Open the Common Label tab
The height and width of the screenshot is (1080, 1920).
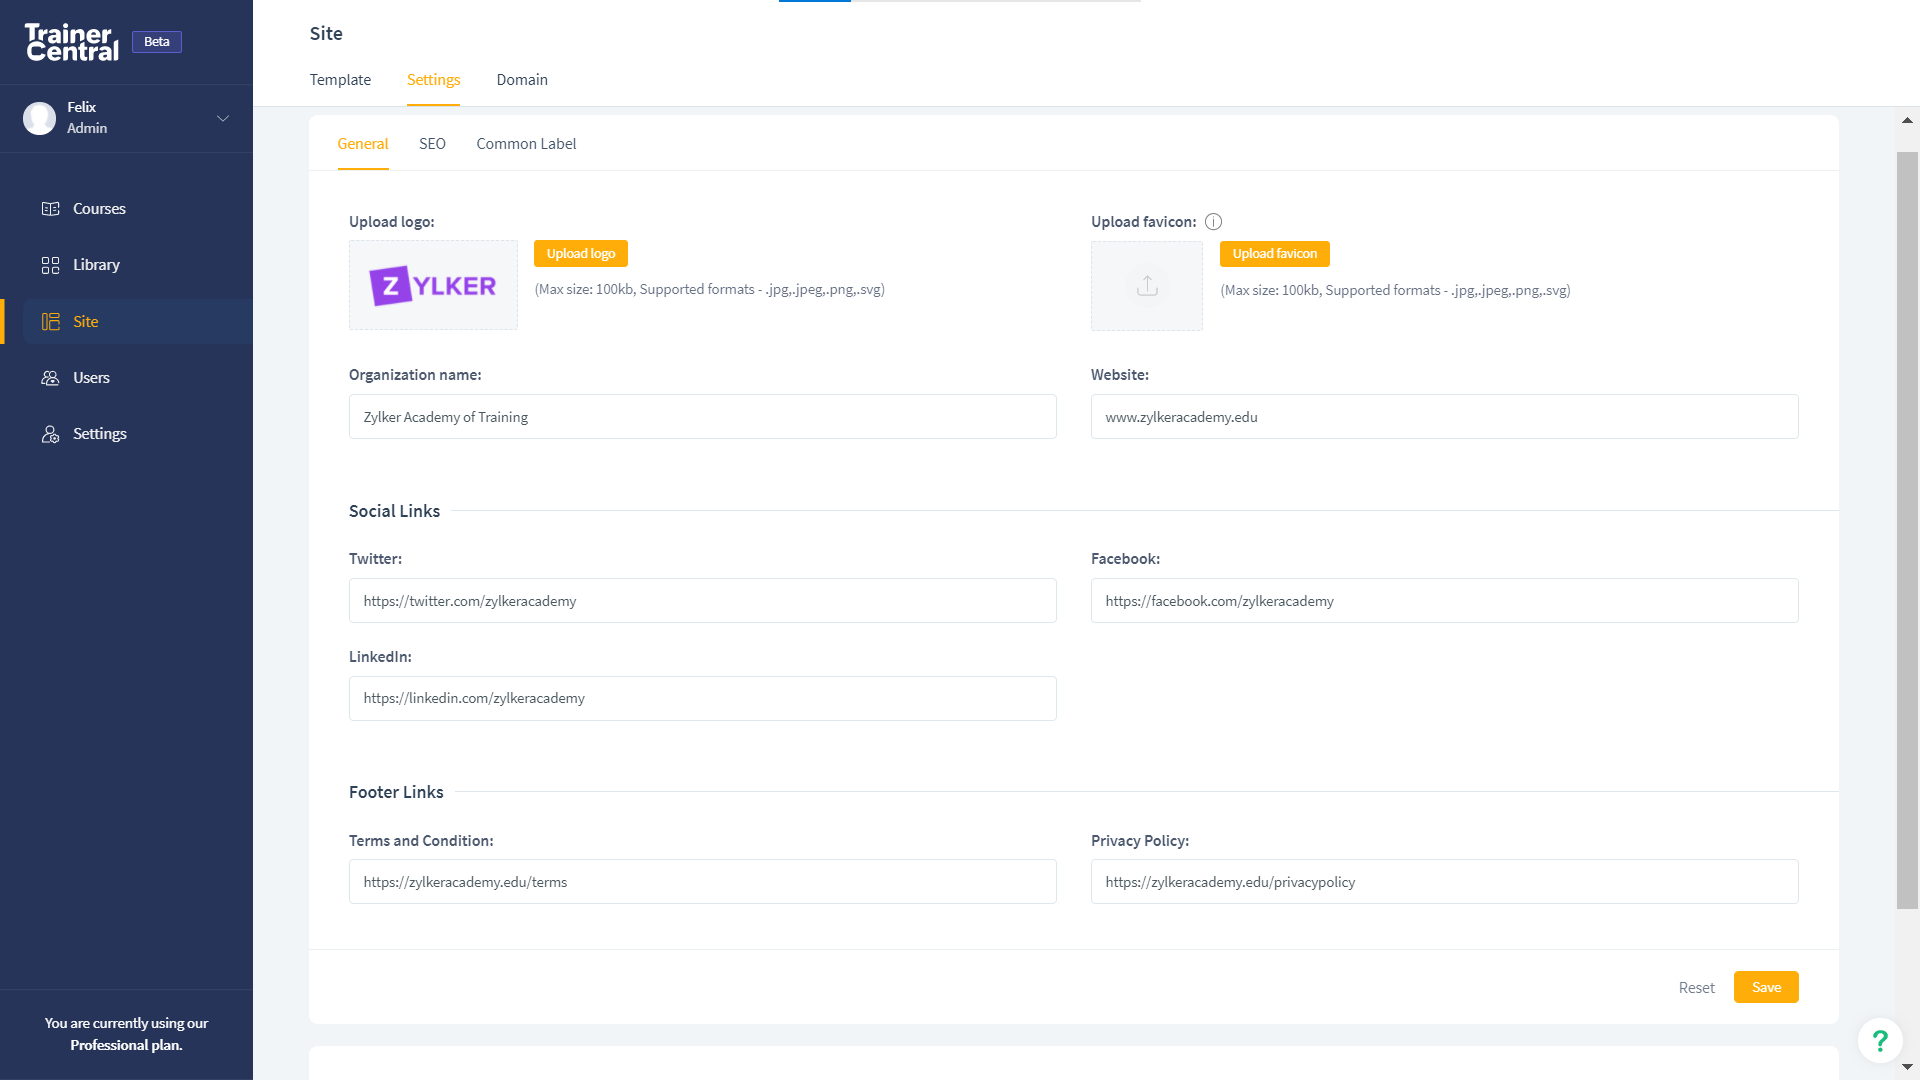pyautogui.click(x=526, y=144)
